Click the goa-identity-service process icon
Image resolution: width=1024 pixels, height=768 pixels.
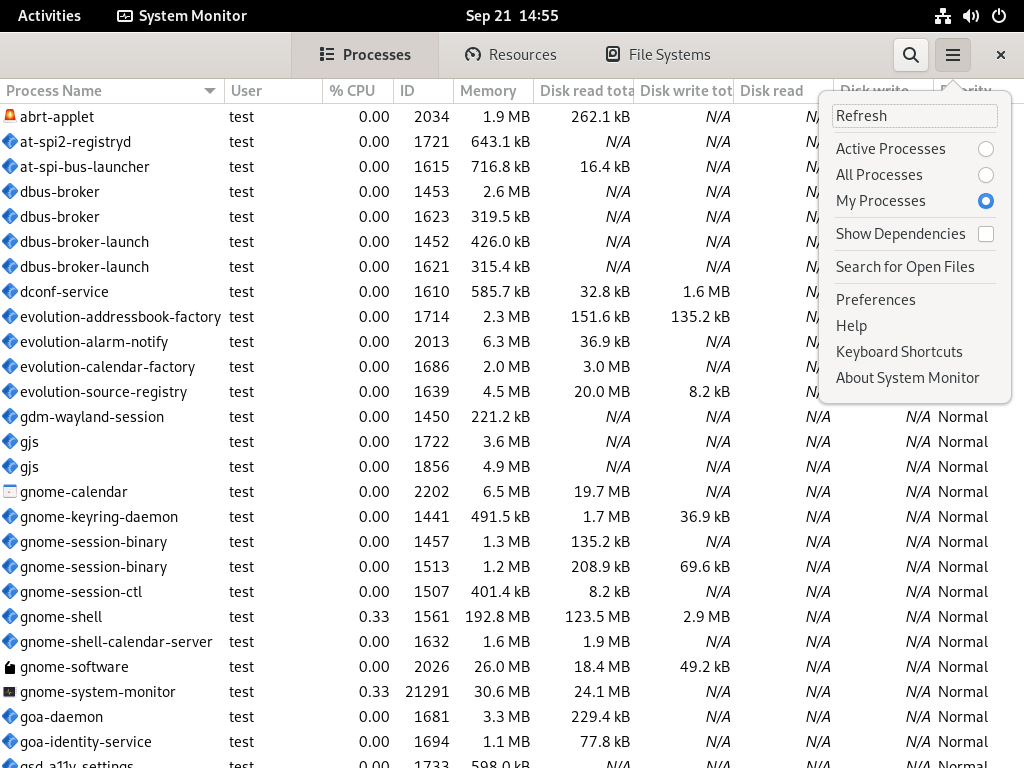[10, 742]
